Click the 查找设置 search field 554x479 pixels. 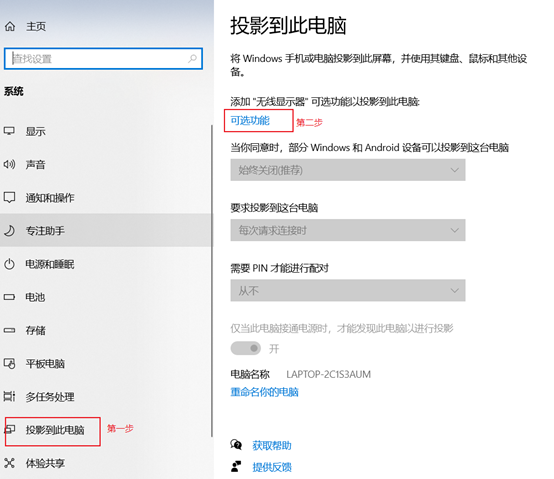click(x=103, y=59)
